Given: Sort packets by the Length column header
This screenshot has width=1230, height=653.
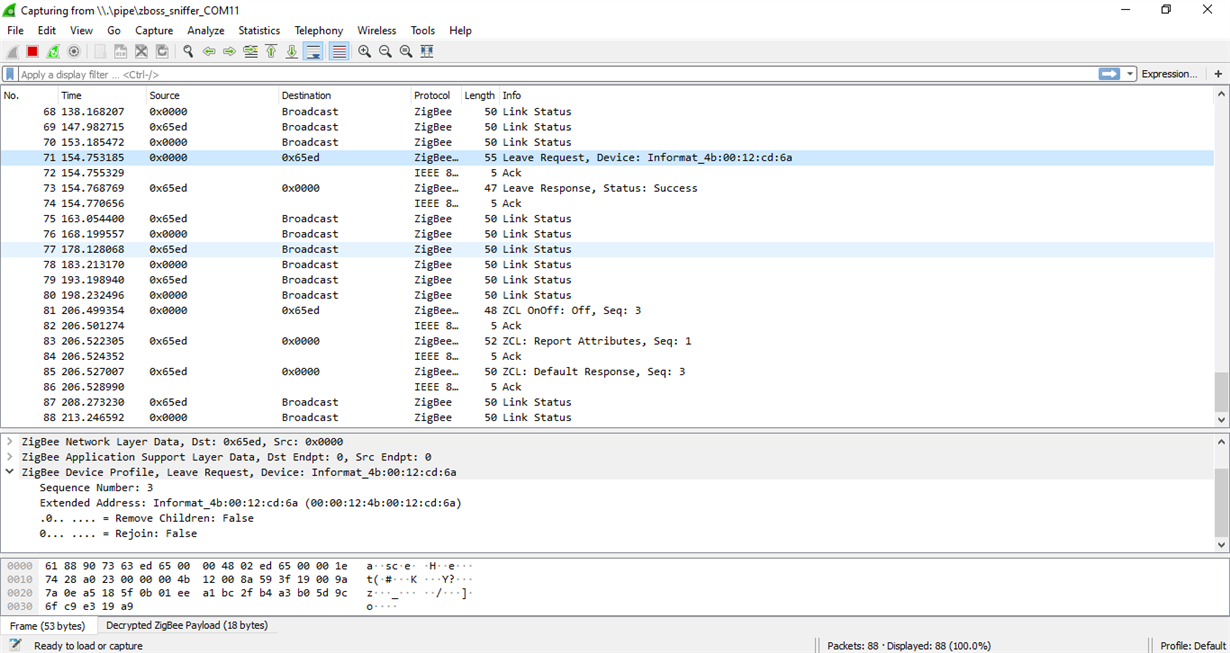Looking at the screenshot, I should (479, 95).
